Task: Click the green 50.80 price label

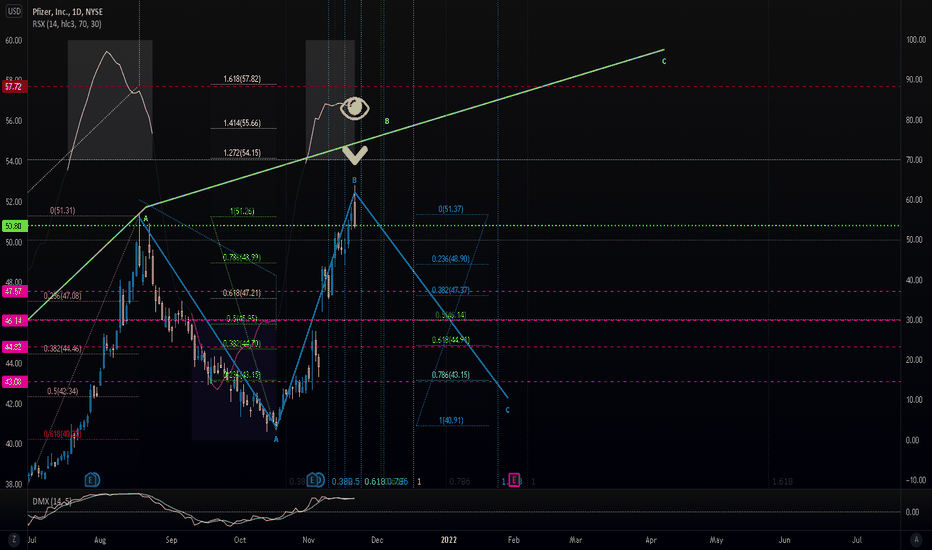Action: tap(13, 226)
